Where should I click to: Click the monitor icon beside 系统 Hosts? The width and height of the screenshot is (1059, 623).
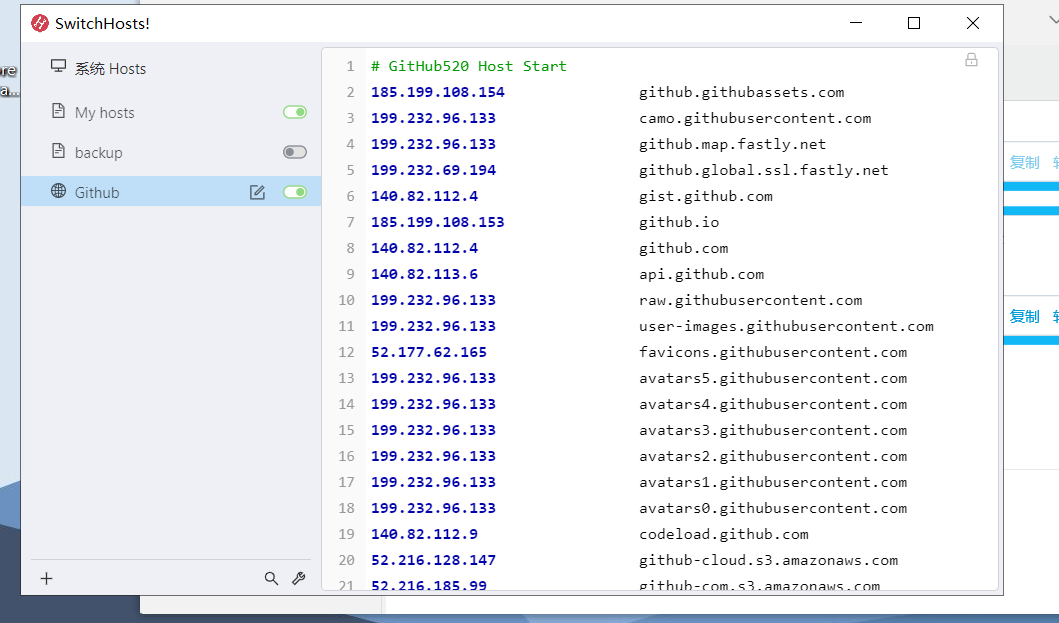tap(59, 66)
